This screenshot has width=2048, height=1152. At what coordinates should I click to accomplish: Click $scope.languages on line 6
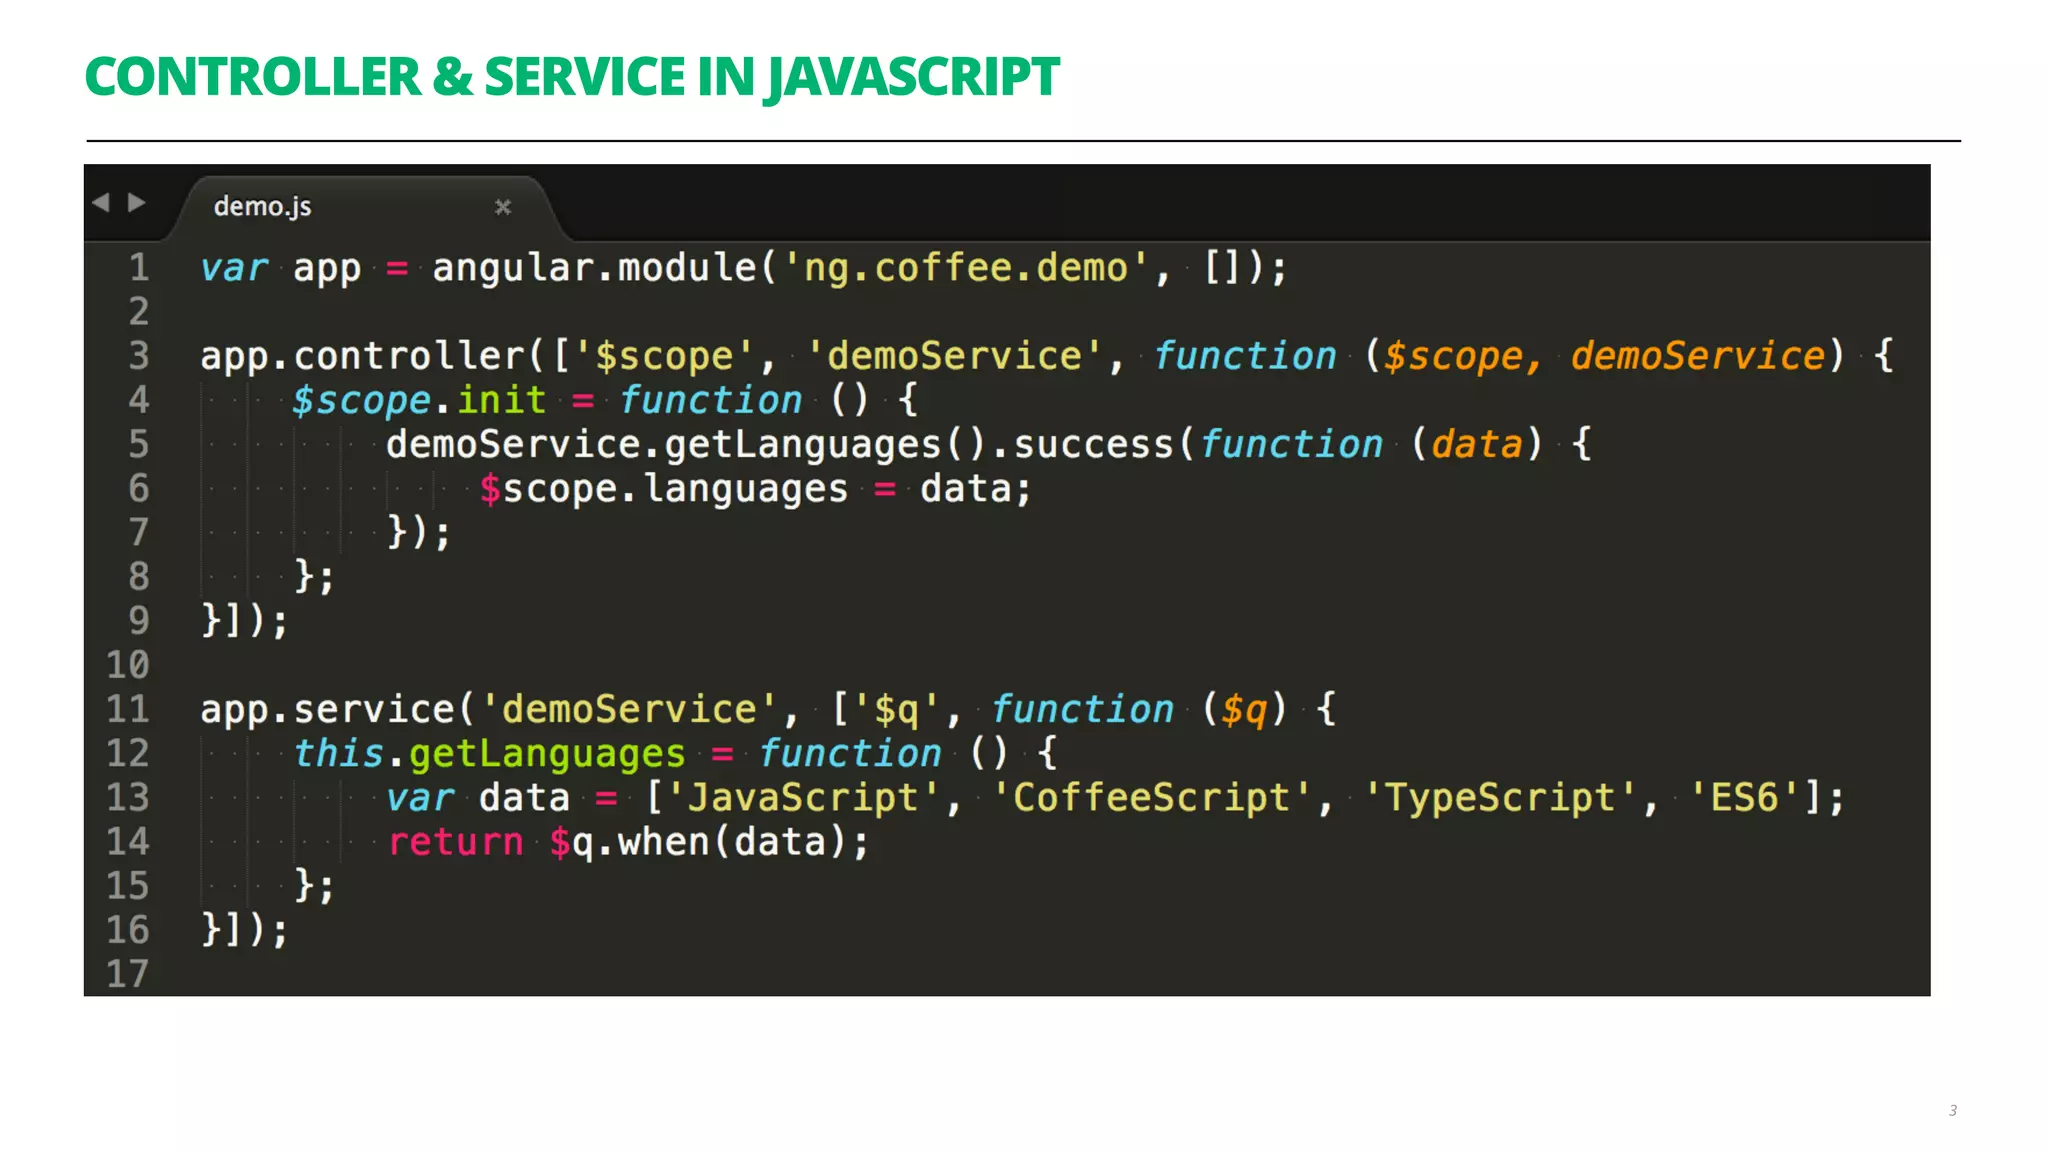663,489
